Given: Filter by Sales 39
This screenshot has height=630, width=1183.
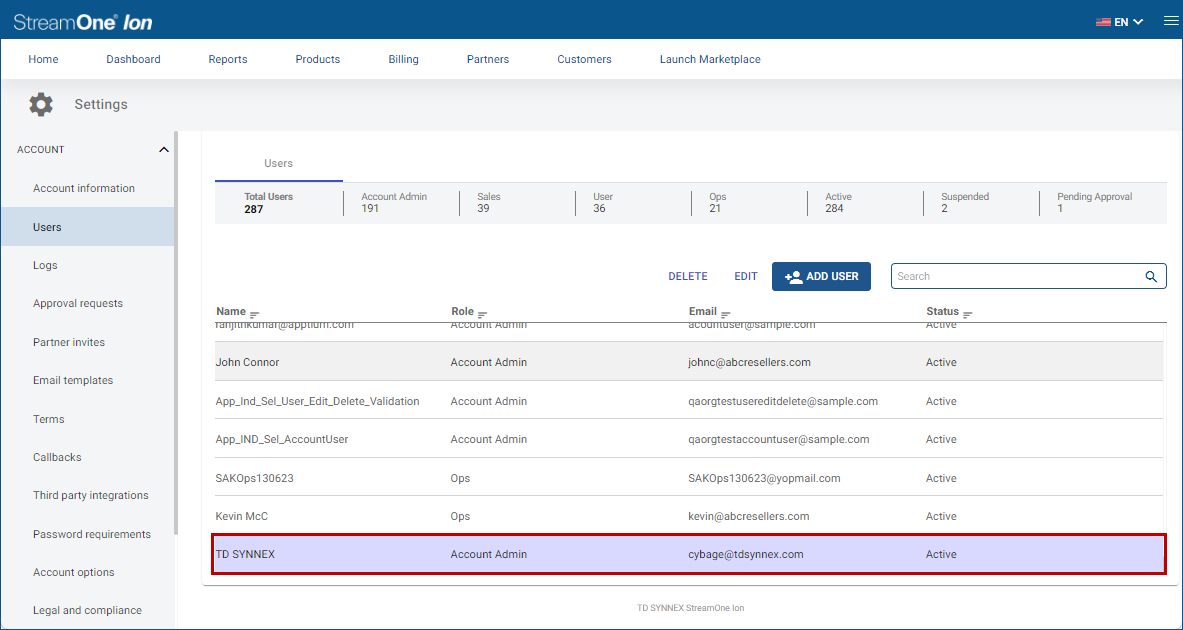Looking at the screenshot, I should pyautogui.click(x=489, y=202).
